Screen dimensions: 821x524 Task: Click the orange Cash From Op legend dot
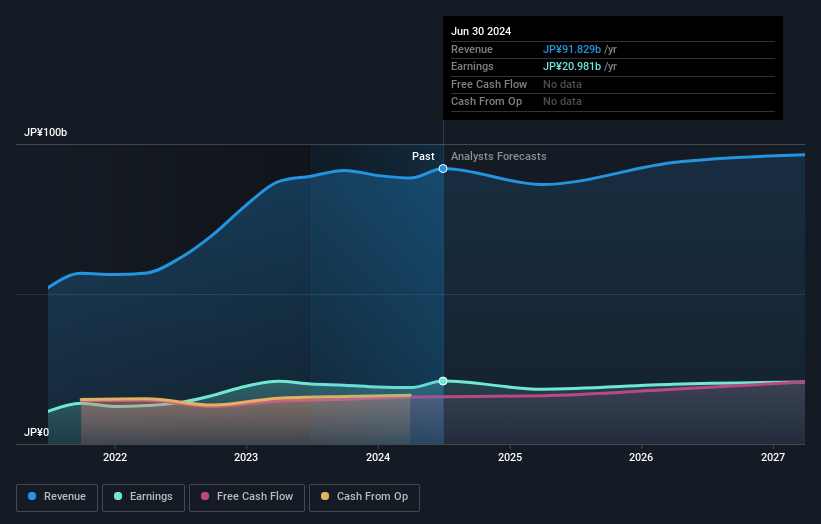click(x=325, y=496)
